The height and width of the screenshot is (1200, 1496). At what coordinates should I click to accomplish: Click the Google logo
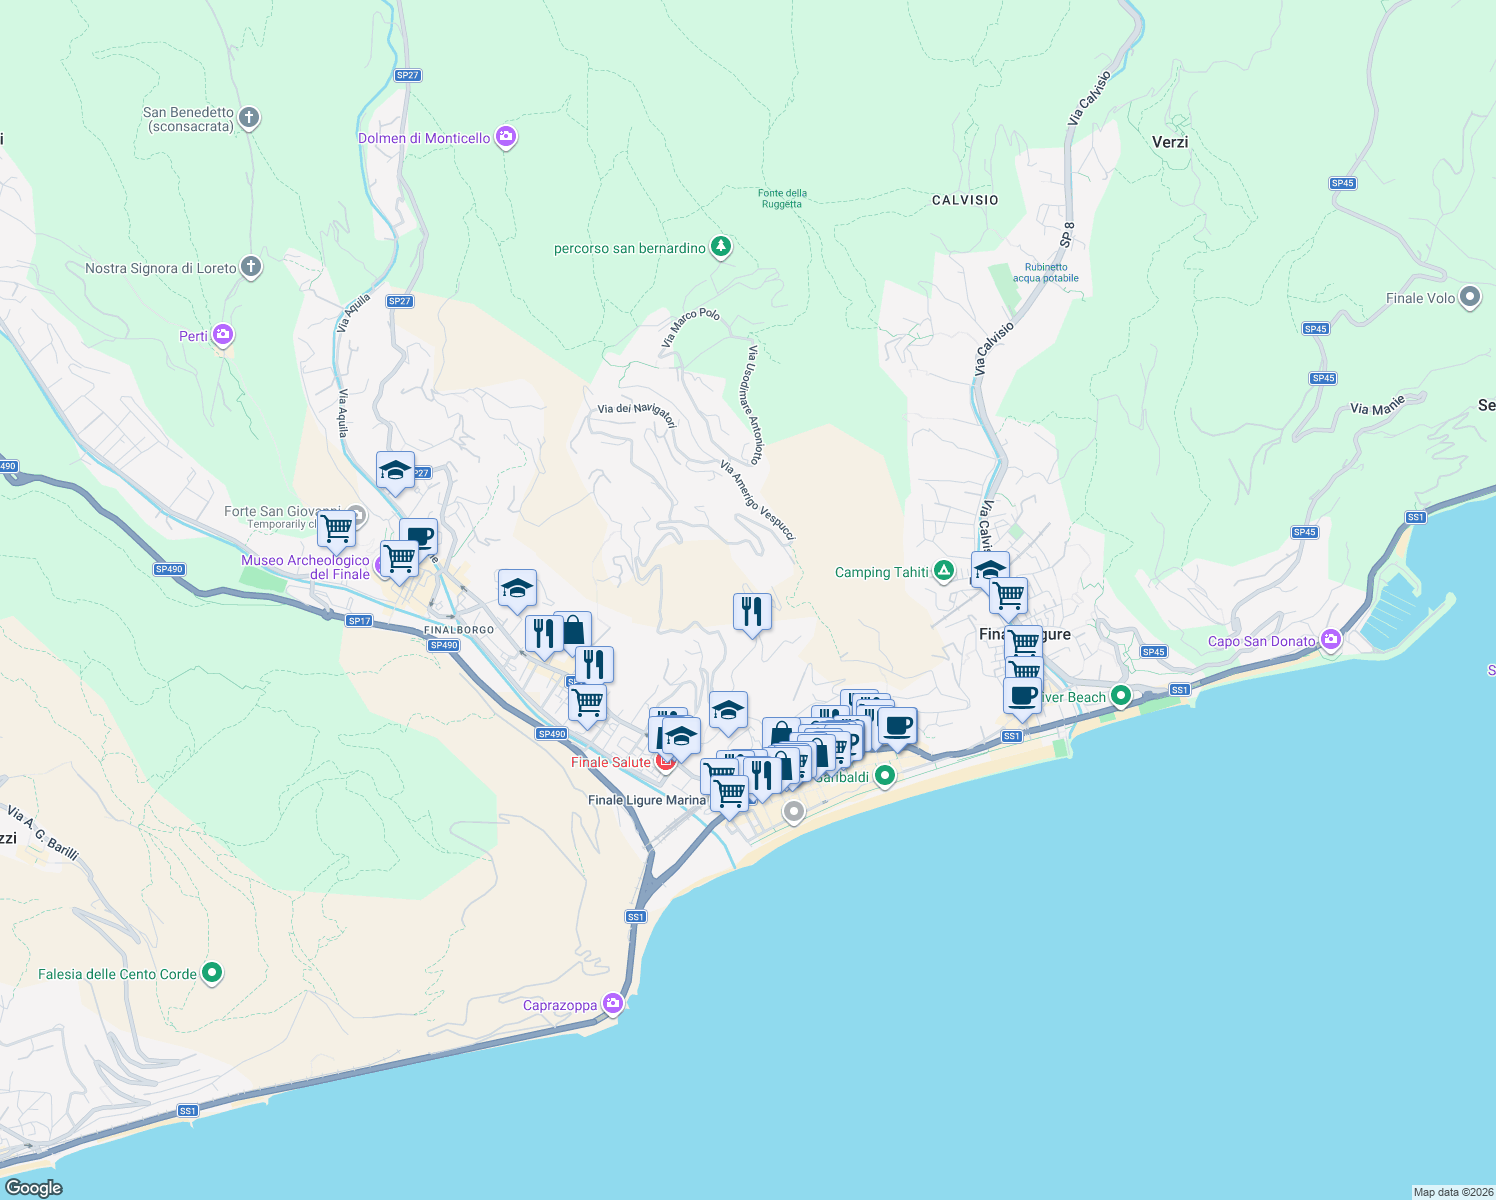[x=34, y=1187]
